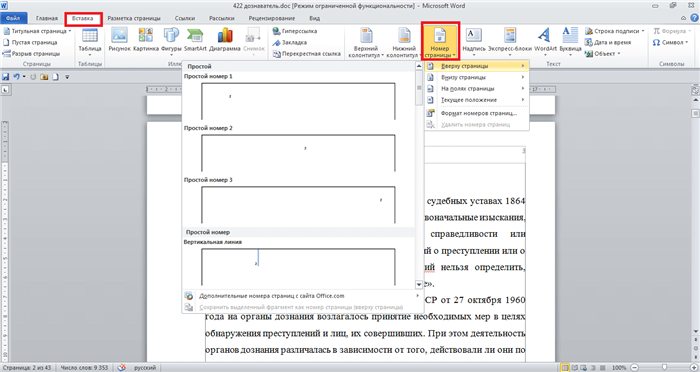Switch to the Главная tab
The height and width of the screenshot is (372, 700).
point(47,18)
